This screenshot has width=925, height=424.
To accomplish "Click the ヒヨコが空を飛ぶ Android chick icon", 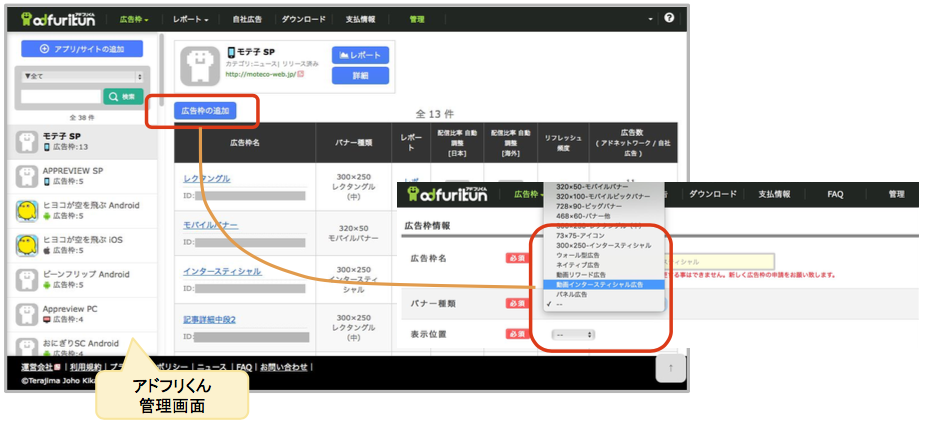I will click(27, 211).
